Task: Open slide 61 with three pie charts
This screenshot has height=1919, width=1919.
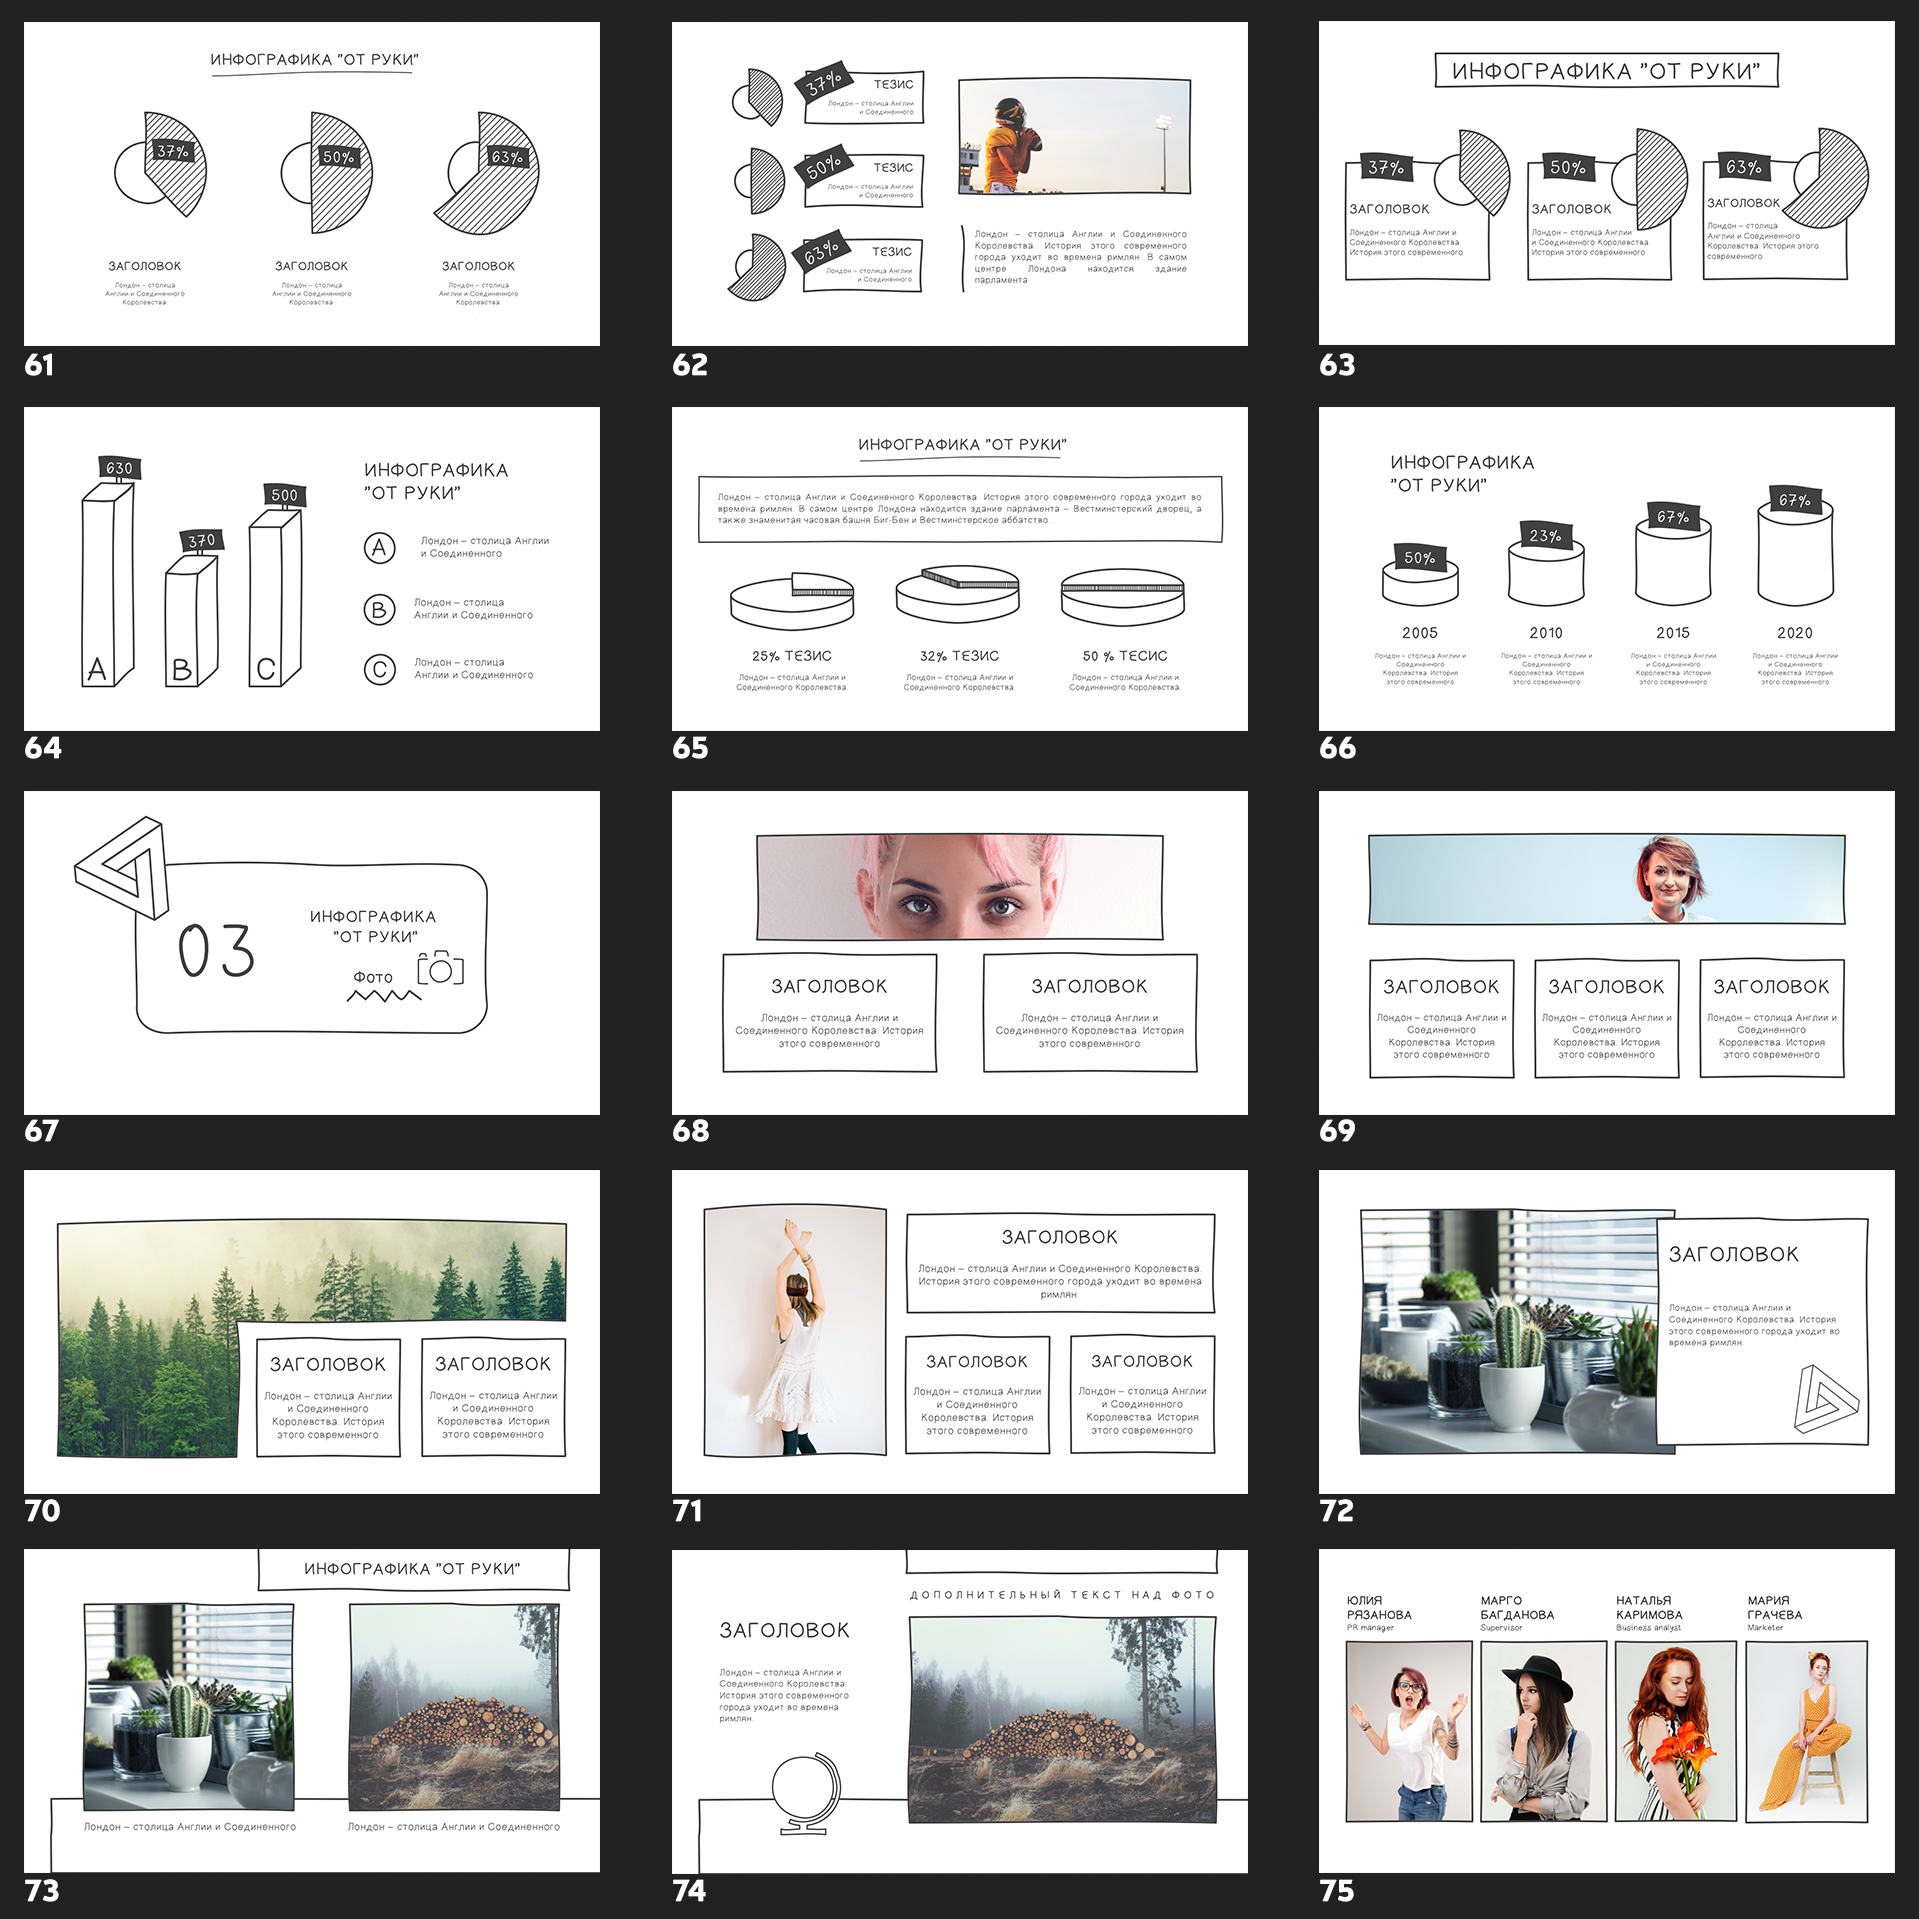Action: pyautogui.click(x=312, y=184)
